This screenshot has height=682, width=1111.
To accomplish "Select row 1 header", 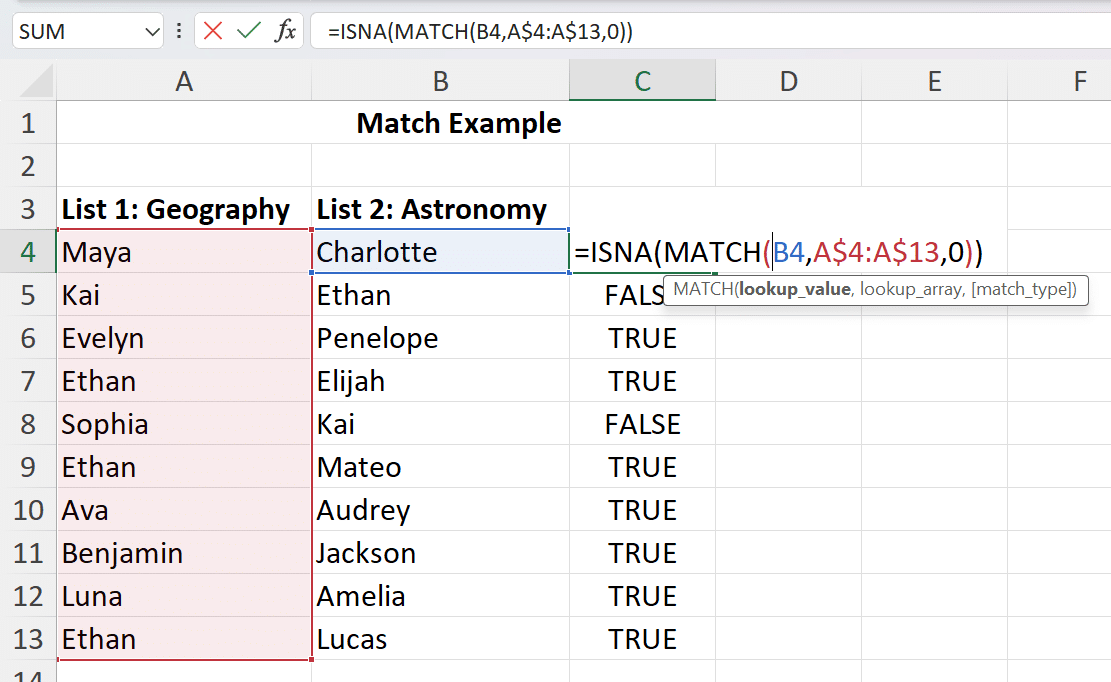I will coord(28,123).
